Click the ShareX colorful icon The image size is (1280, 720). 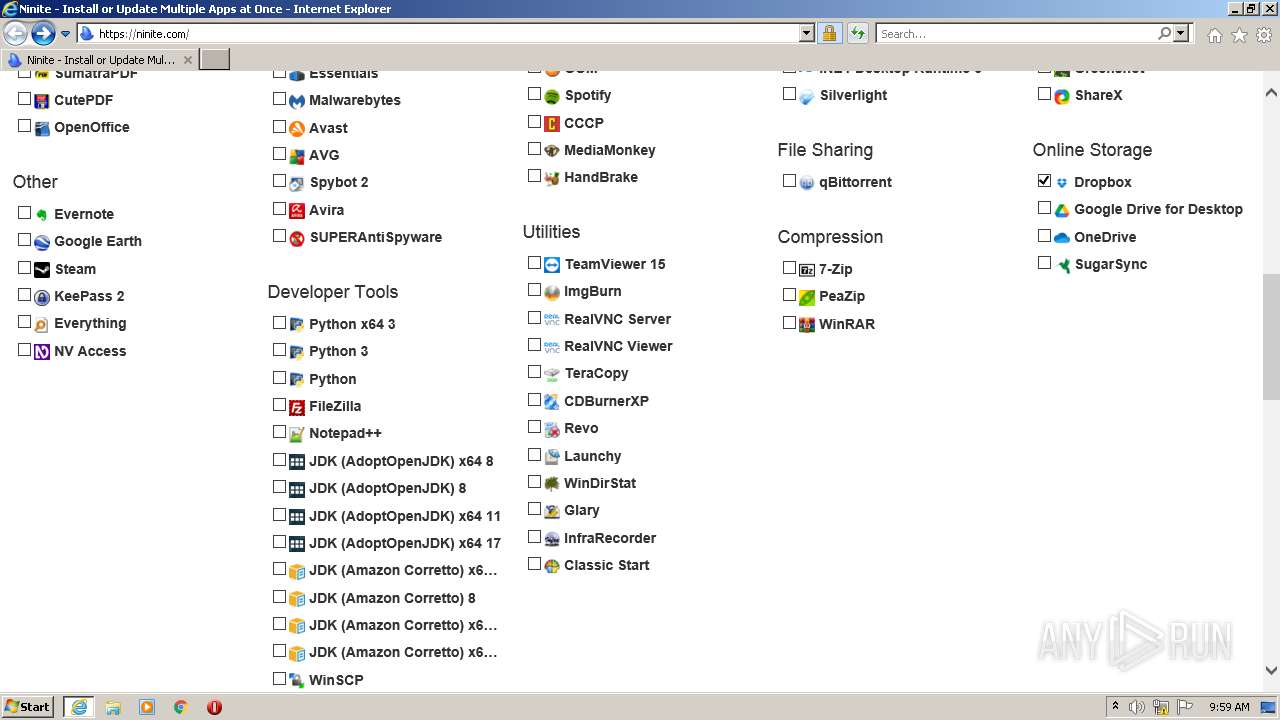pos(1062,96)
